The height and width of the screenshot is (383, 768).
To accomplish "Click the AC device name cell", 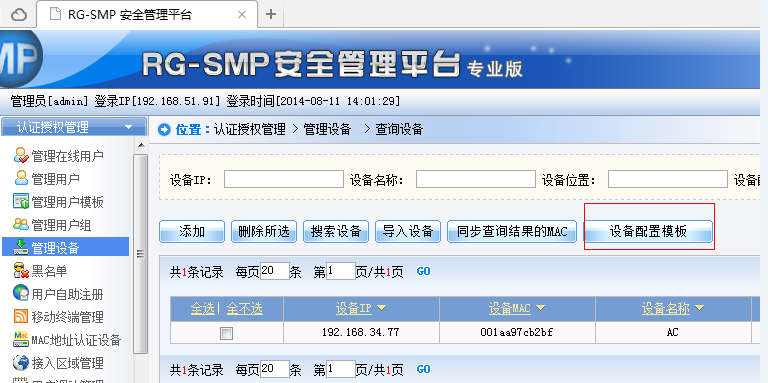I will pos(673,333).
